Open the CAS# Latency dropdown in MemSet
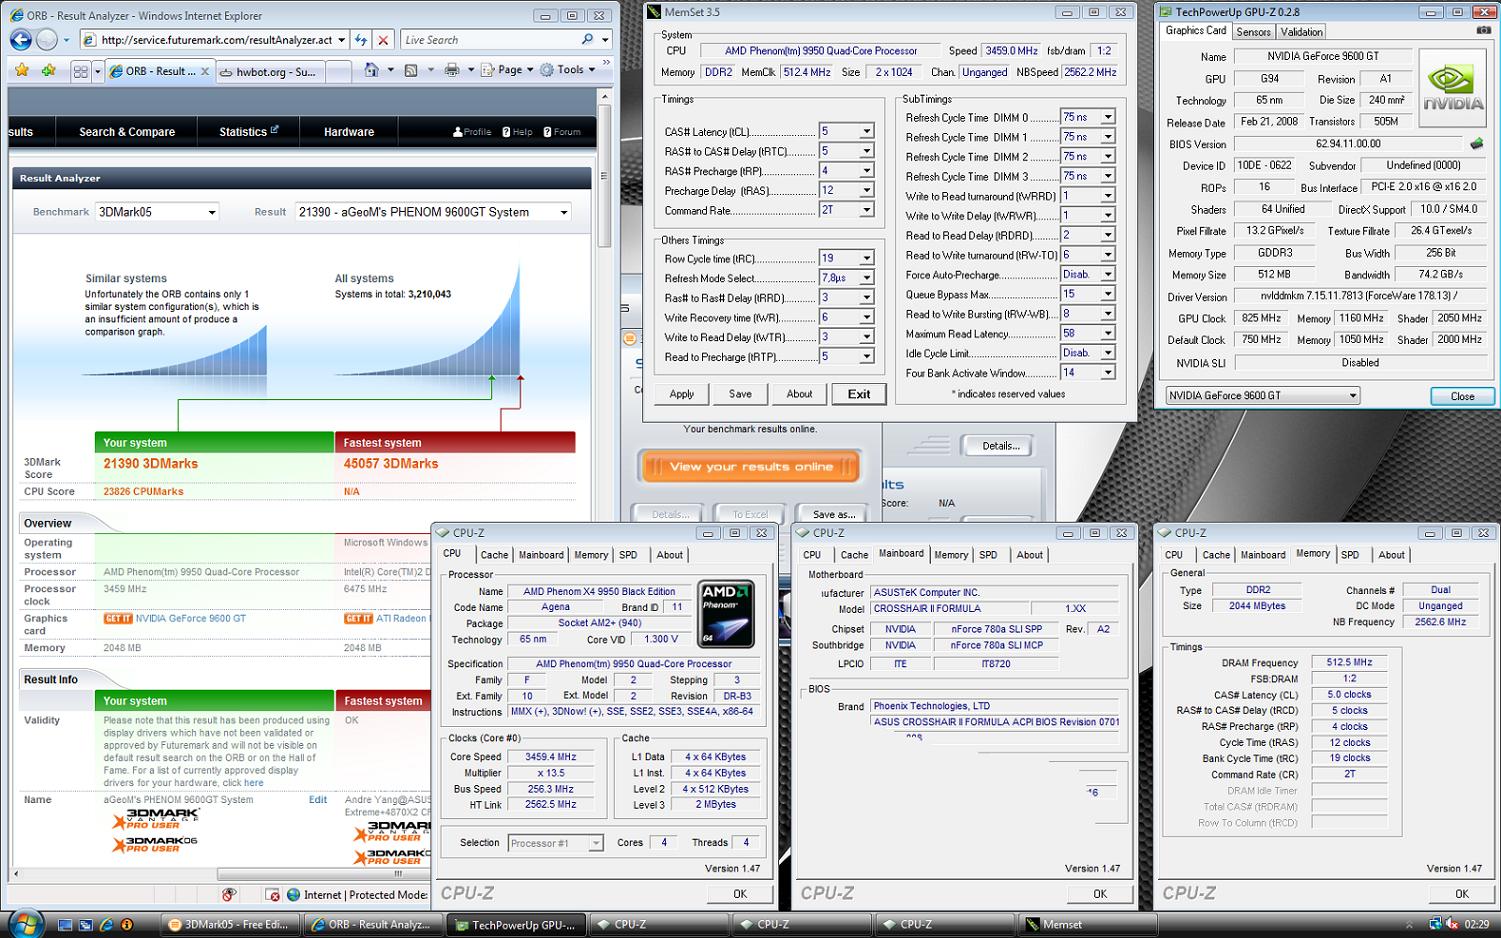Viewport: 1501px width, 938px height. click(x=867, y=131)
